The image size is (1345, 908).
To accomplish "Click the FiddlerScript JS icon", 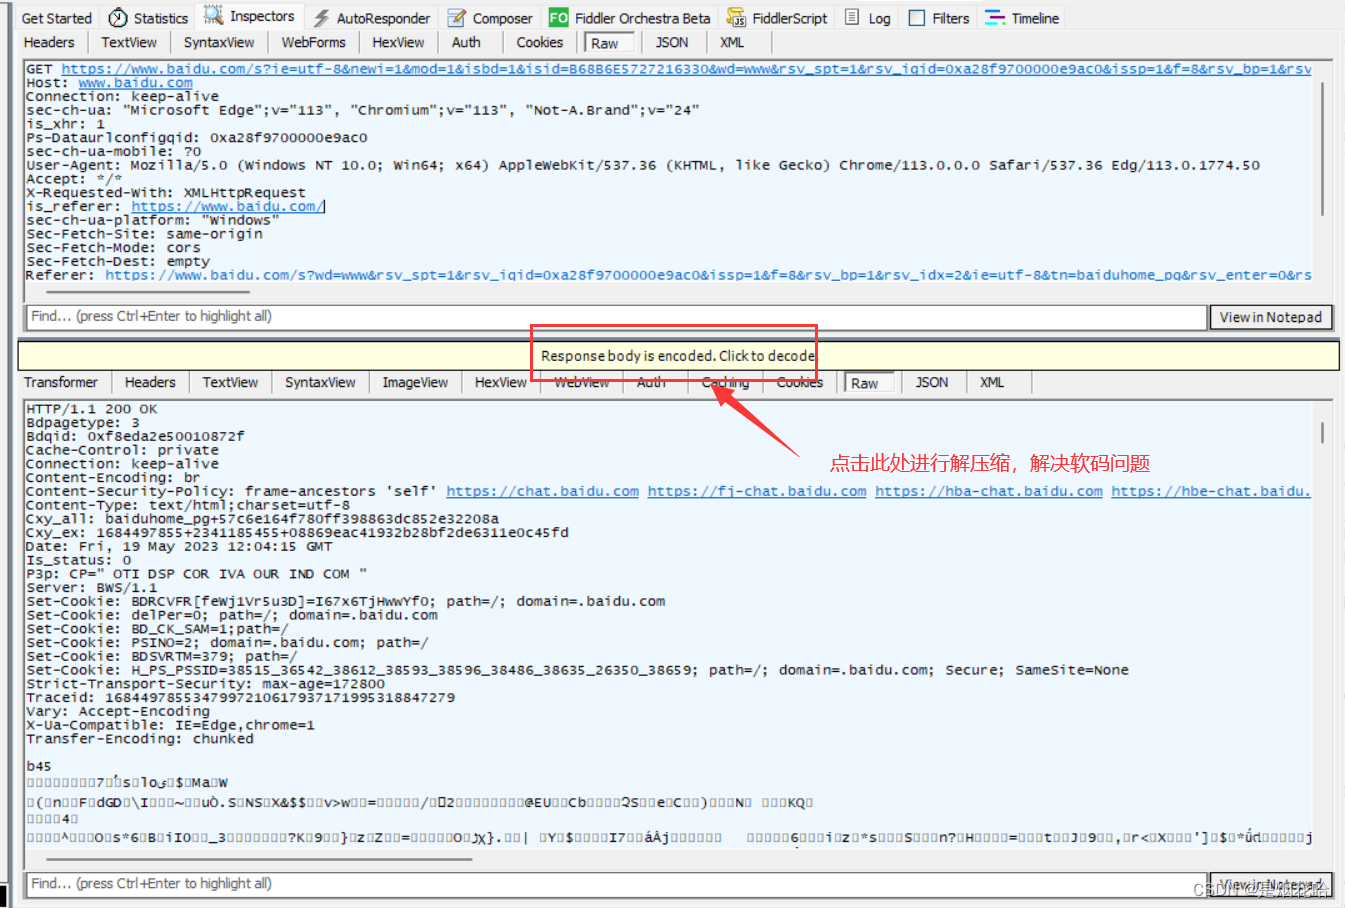I will [x=736, y=18].
